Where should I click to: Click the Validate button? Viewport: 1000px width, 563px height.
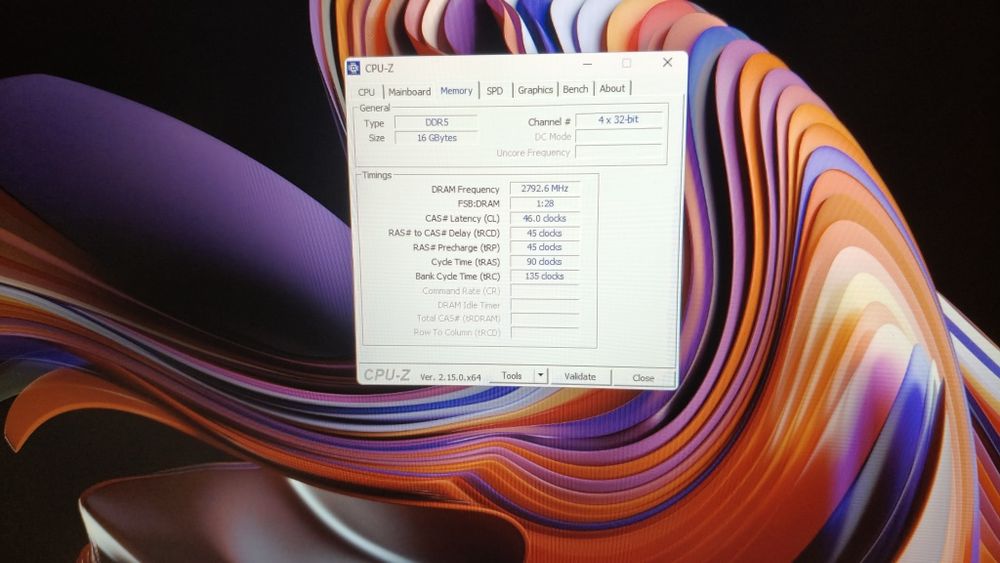[580, 377]
